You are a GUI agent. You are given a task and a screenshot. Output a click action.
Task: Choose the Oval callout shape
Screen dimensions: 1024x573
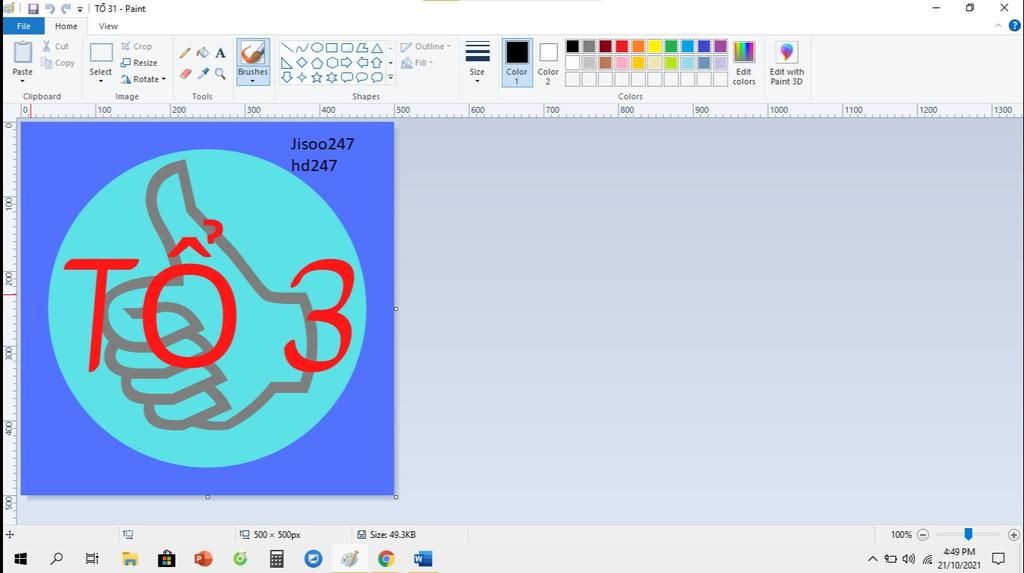tap(362, 77)
